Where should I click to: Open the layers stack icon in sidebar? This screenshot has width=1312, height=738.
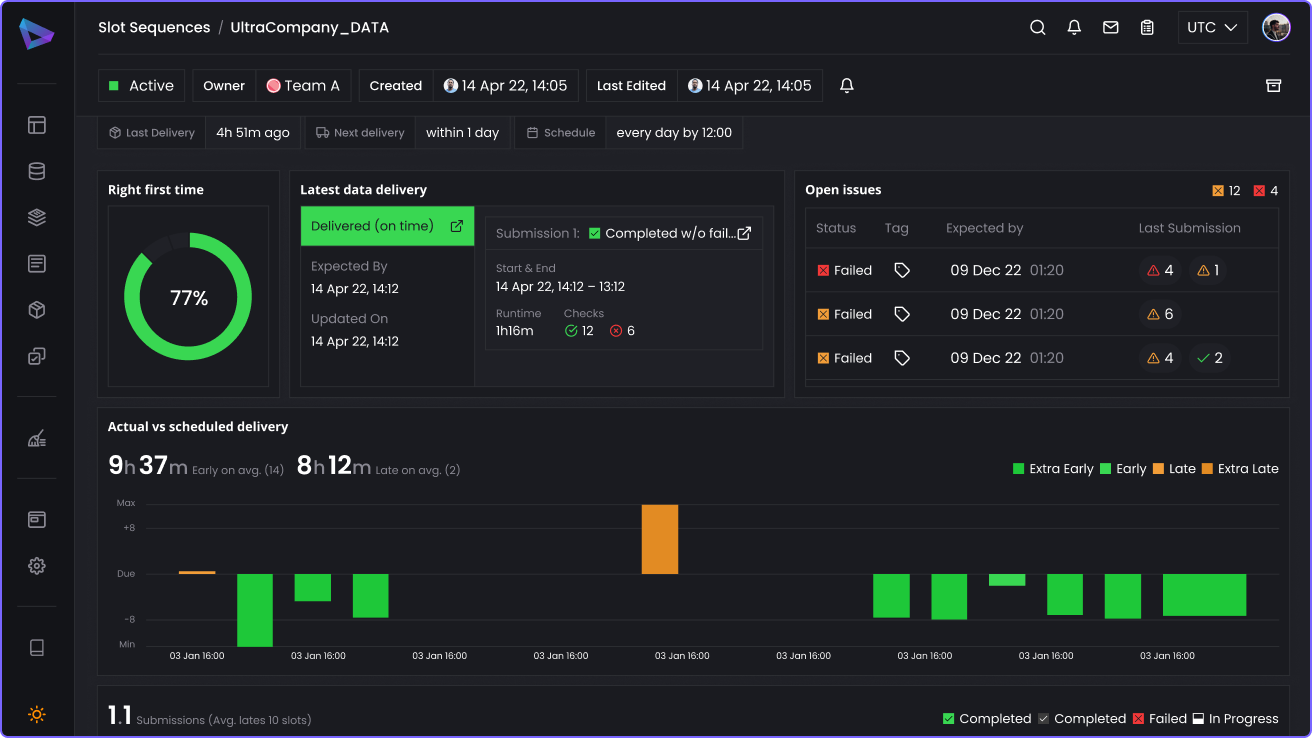(x=37, y=218)
